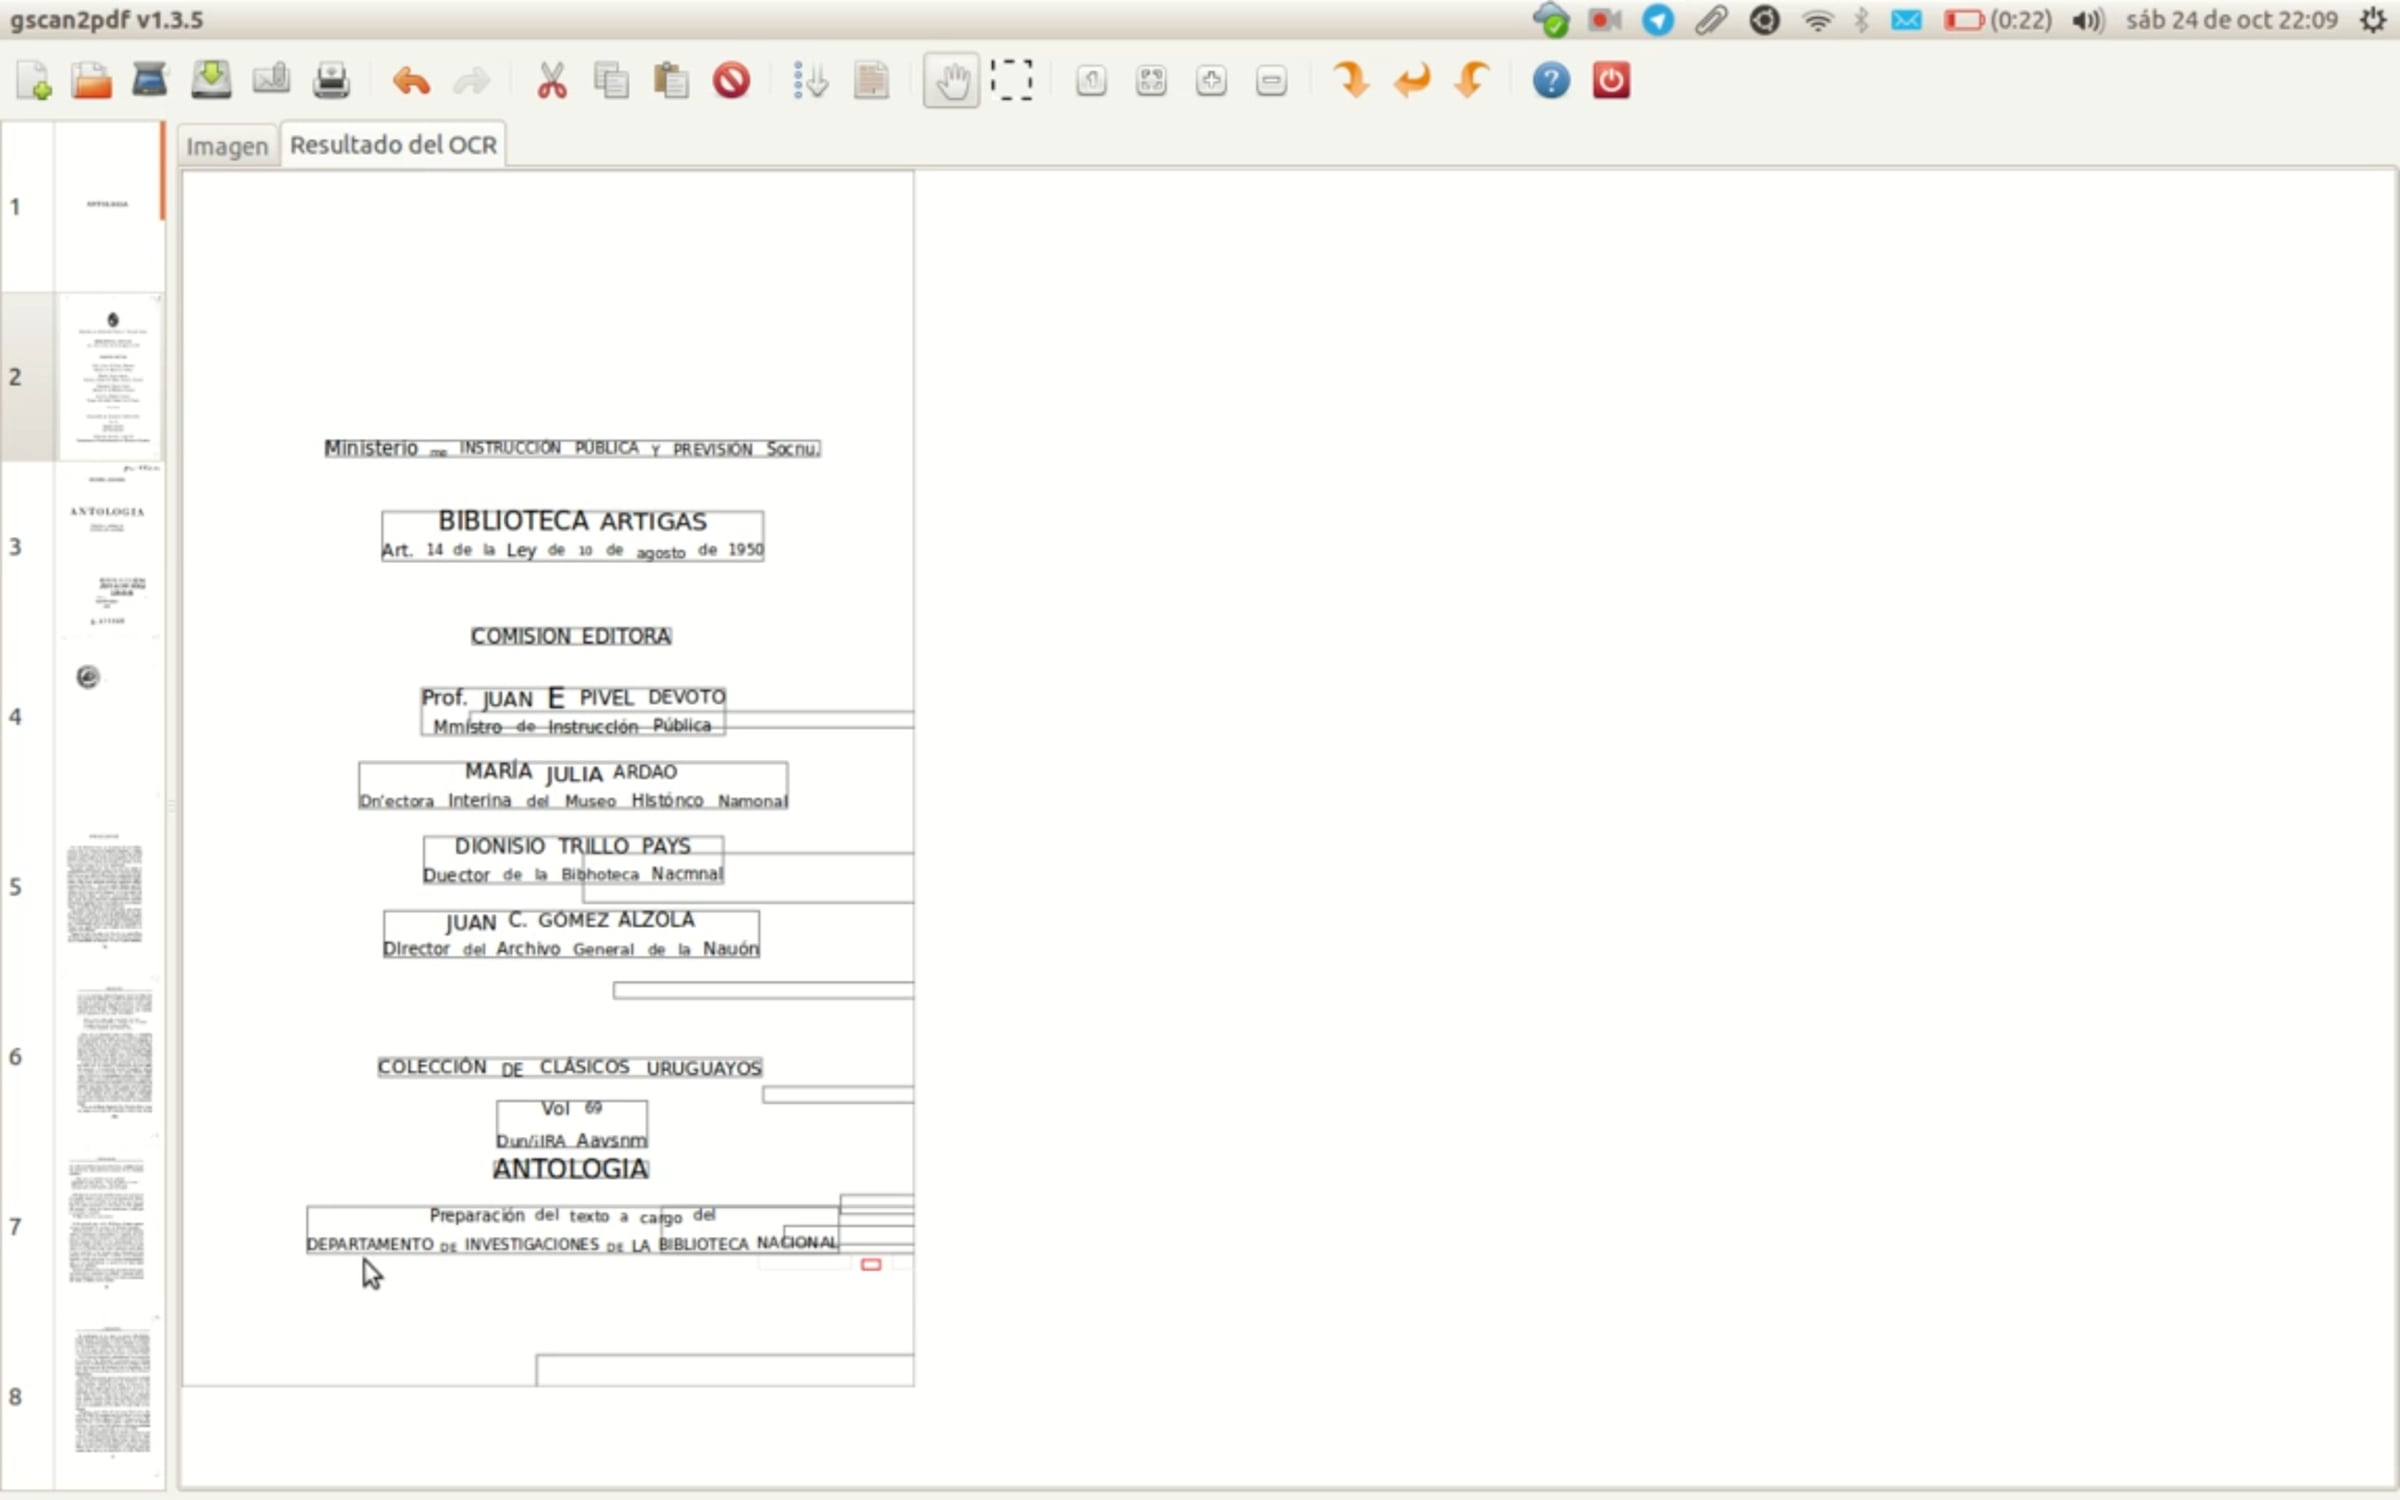The image size is (2400, 1500).
Task: Open the system volume indicator
Action: coord(2087,20)
